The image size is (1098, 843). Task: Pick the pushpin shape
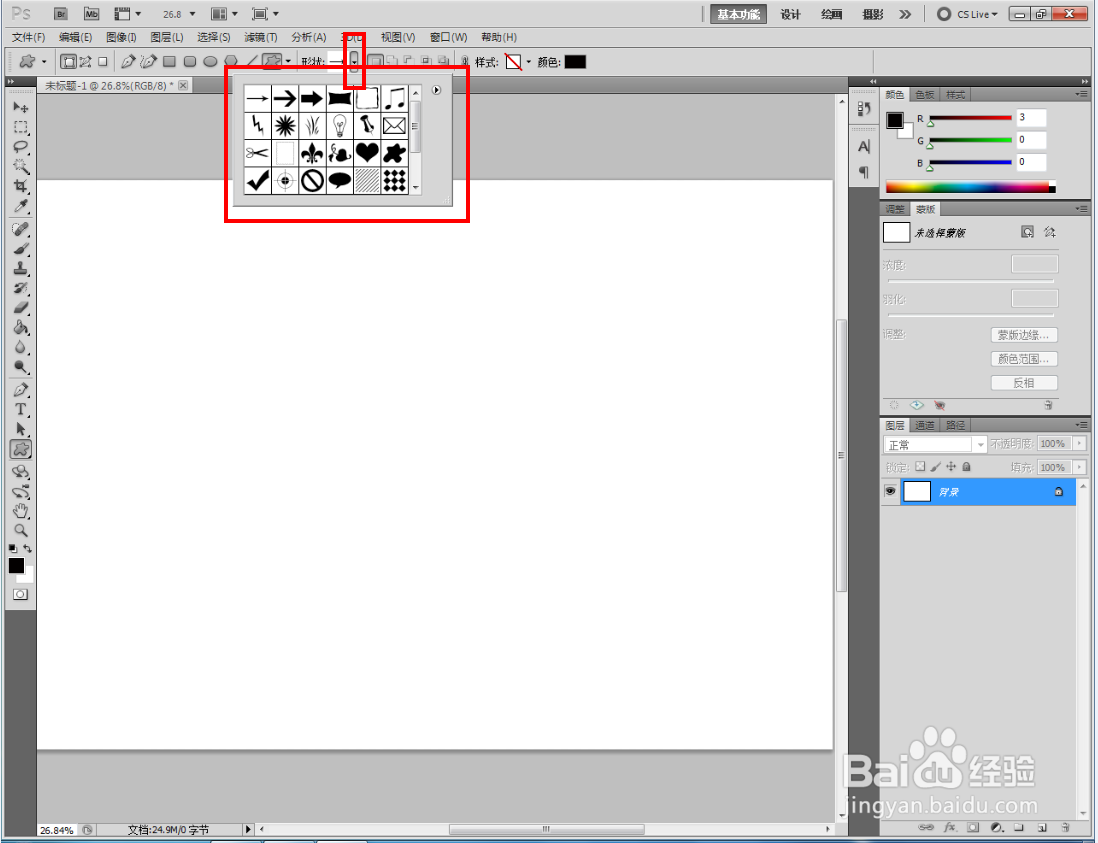367,125
